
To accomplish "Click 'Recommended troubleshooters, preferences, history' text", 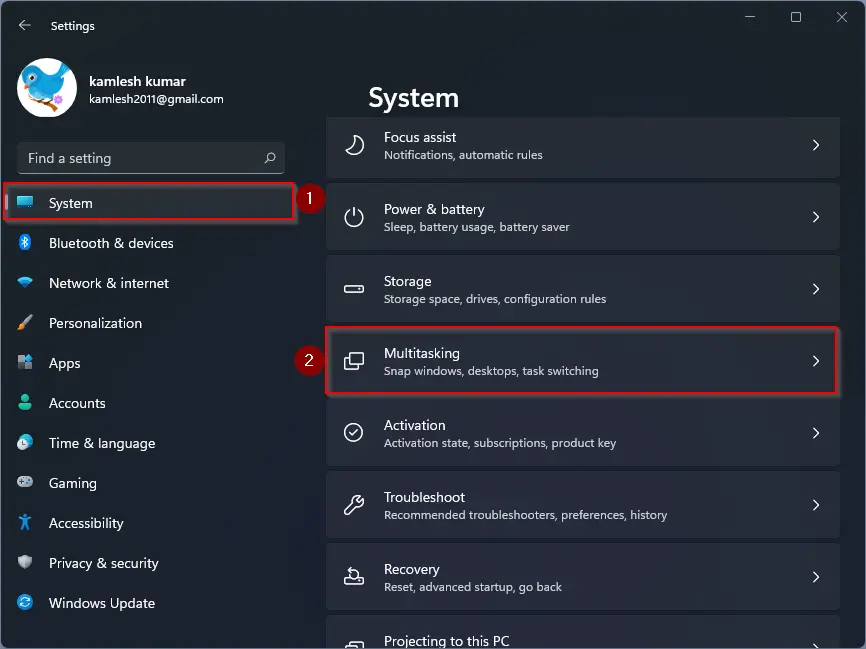I will point(525,515).
